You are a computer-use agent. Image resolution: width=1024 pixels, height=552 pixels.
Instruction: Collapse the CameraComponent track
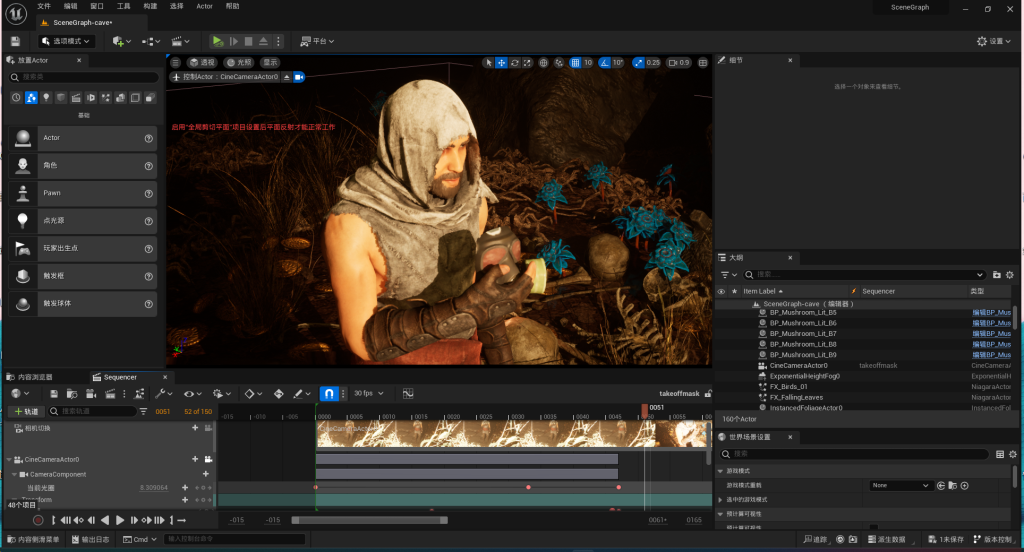point(14,475)
